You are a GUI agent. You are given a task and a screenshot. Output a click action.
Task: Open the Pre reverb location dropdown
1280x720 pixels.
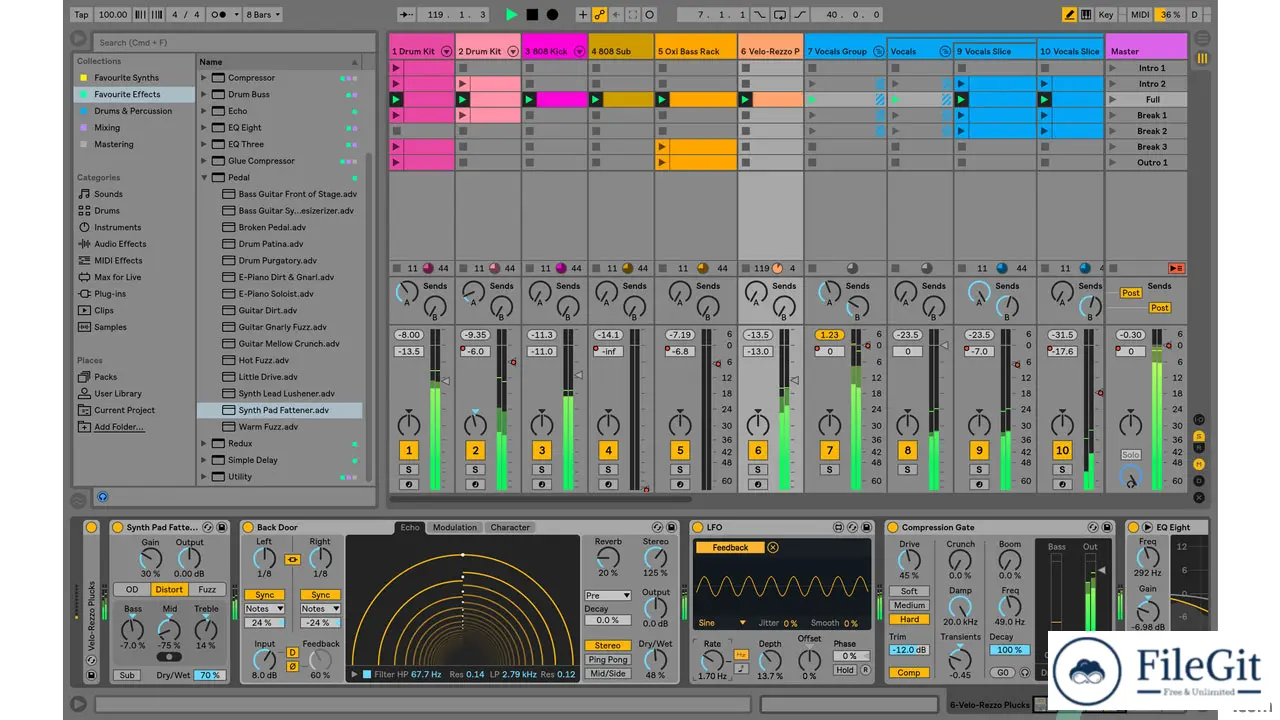point(608,595)
